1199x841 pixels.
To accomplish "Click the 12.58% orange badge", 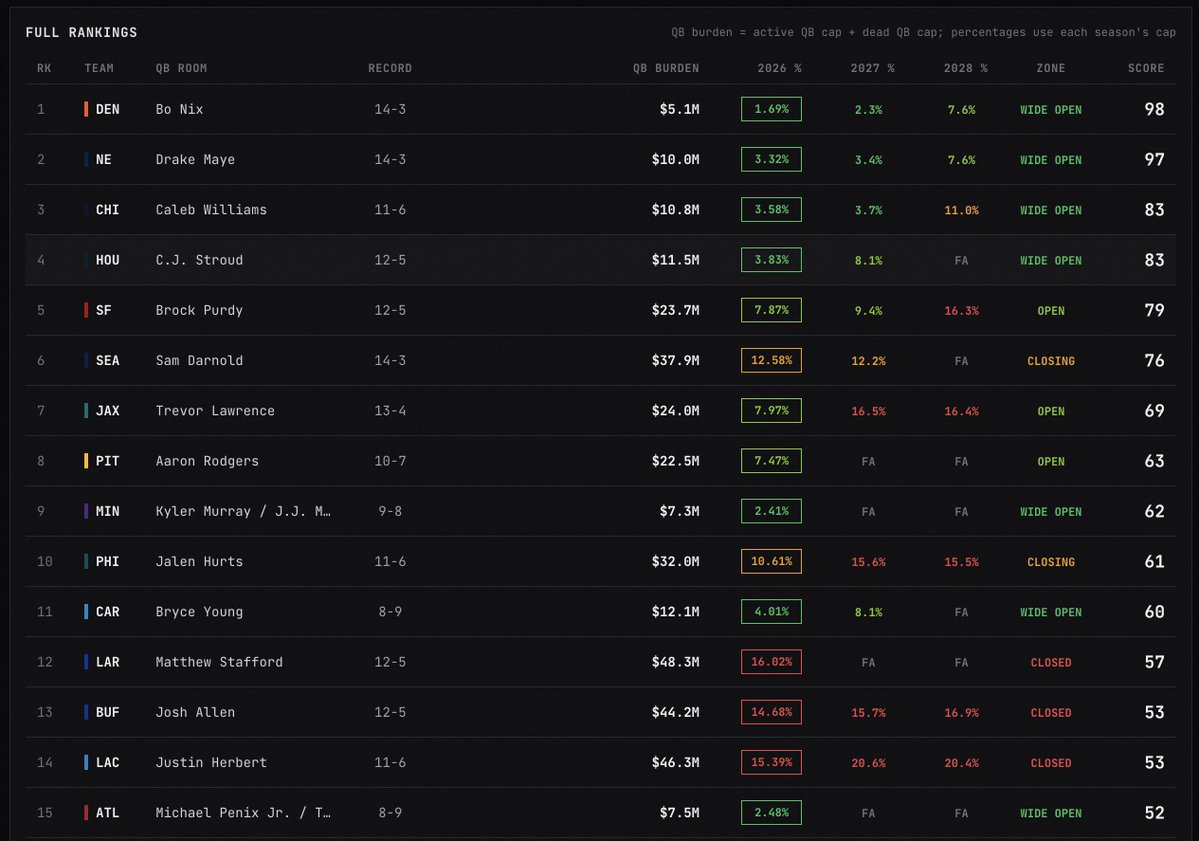I will click(771, 360).
